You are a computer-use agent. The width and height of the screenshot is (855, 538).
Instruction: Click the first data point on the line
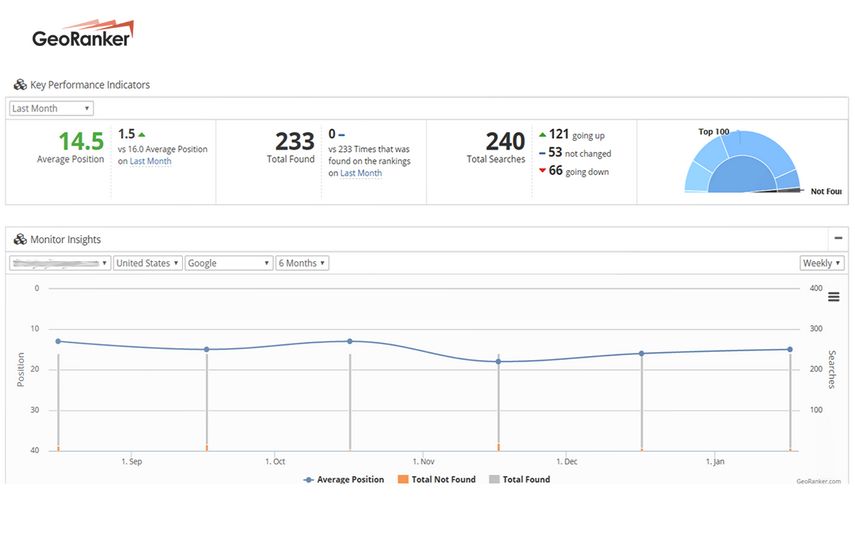(58, 341)
